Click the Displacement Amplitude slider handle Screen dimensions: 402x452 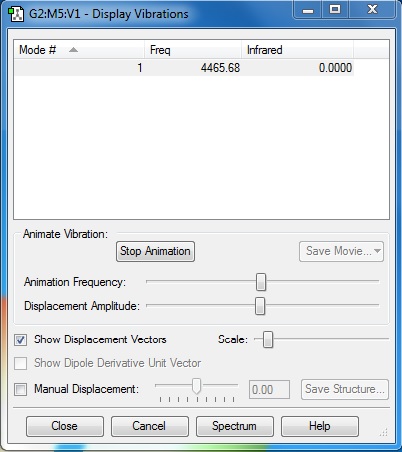tap(260, 306)
